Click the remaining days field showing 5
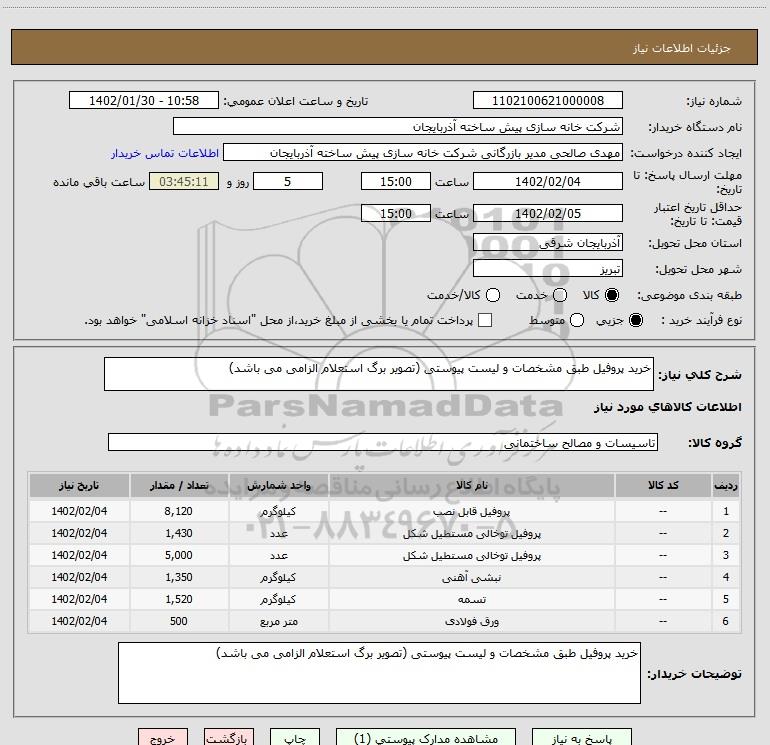 [288, 181]
